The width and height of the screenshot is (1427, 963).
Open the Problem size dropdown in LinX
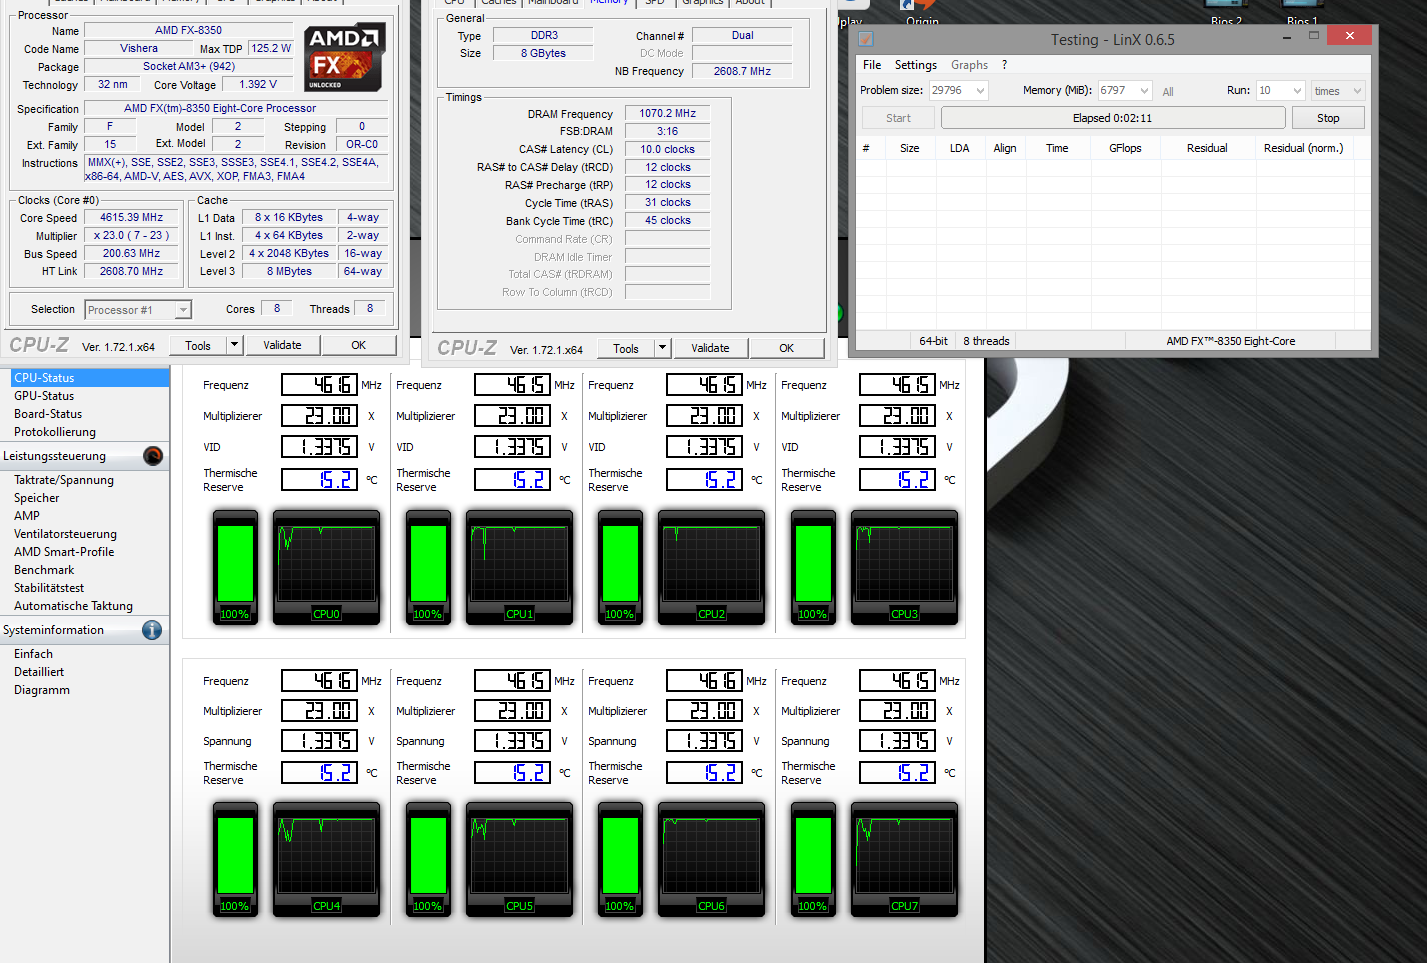(x=980, y=90)
